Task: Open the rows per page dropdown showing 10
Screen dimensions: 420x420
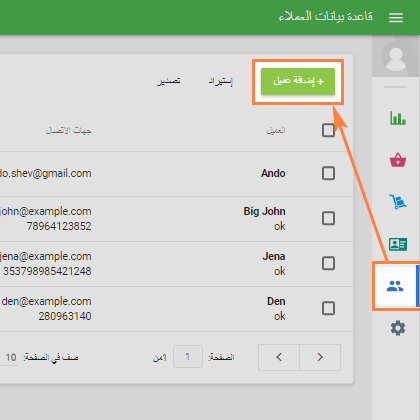Action: [x=9, y=357]
